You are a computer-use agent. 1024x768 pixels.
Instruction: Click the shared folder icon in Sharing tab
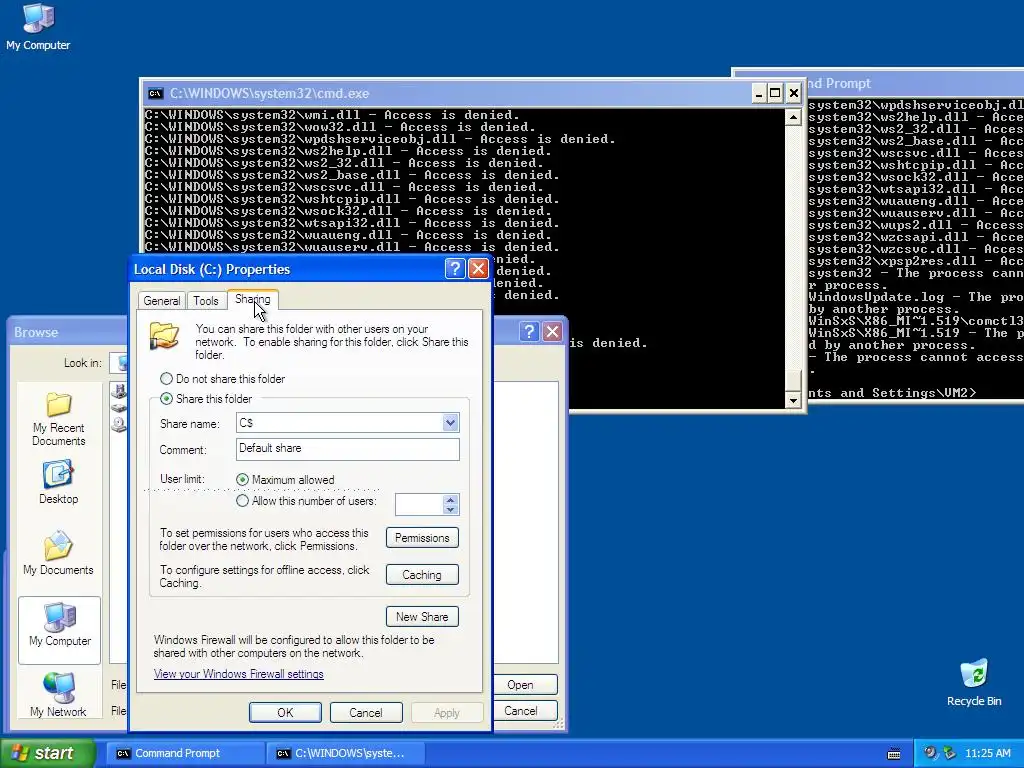(164, 335)
